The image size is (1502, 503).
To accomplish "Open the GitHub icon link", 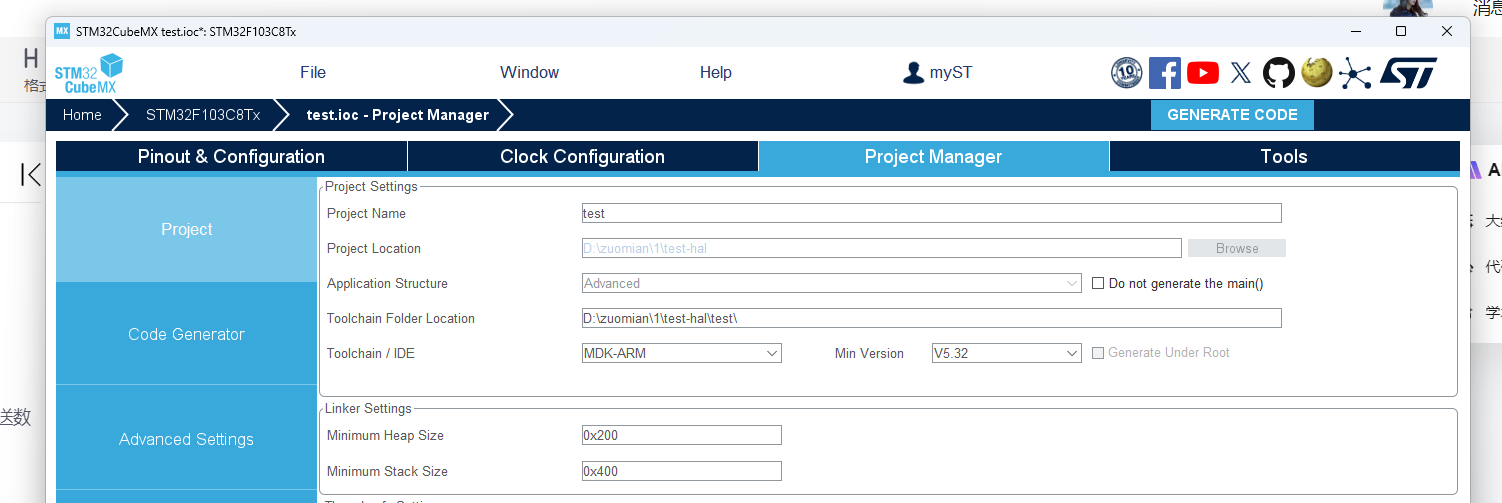I will 1279,72.
